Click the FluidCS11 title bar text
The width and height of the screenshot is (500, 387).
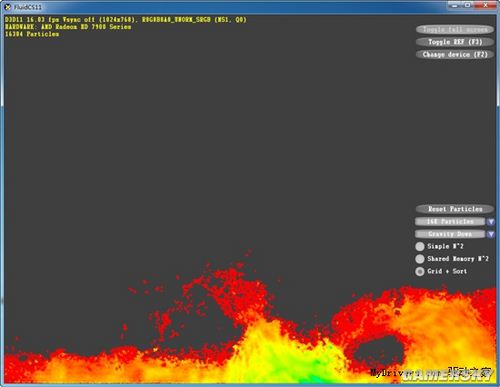tap(28, 7)
